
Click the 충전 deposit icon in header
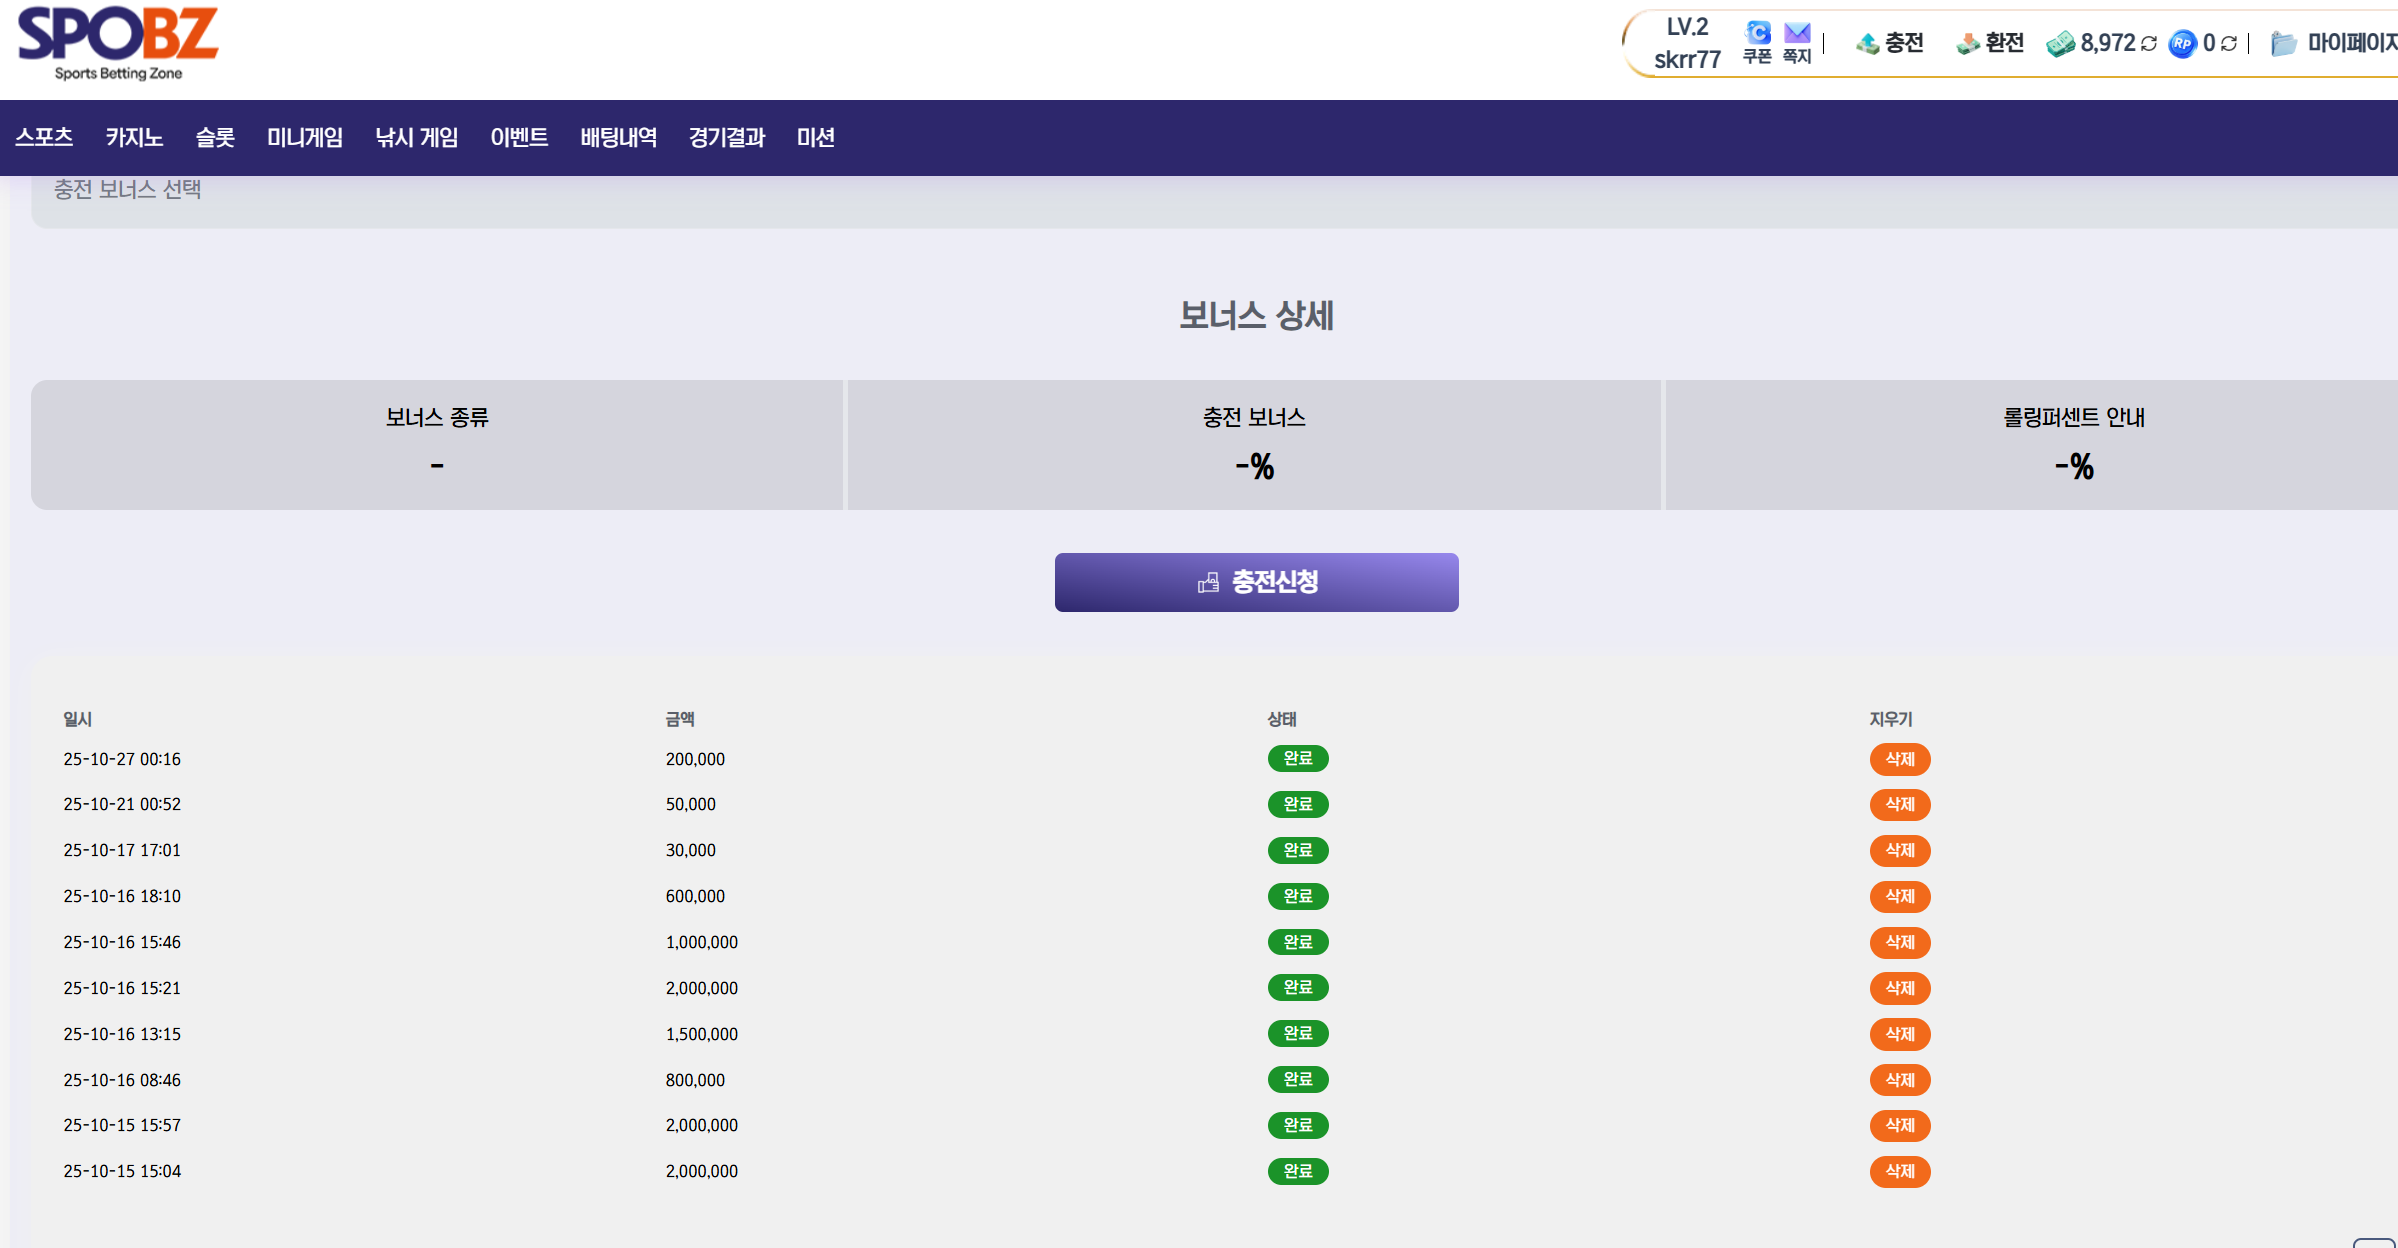coord(1867,43)
